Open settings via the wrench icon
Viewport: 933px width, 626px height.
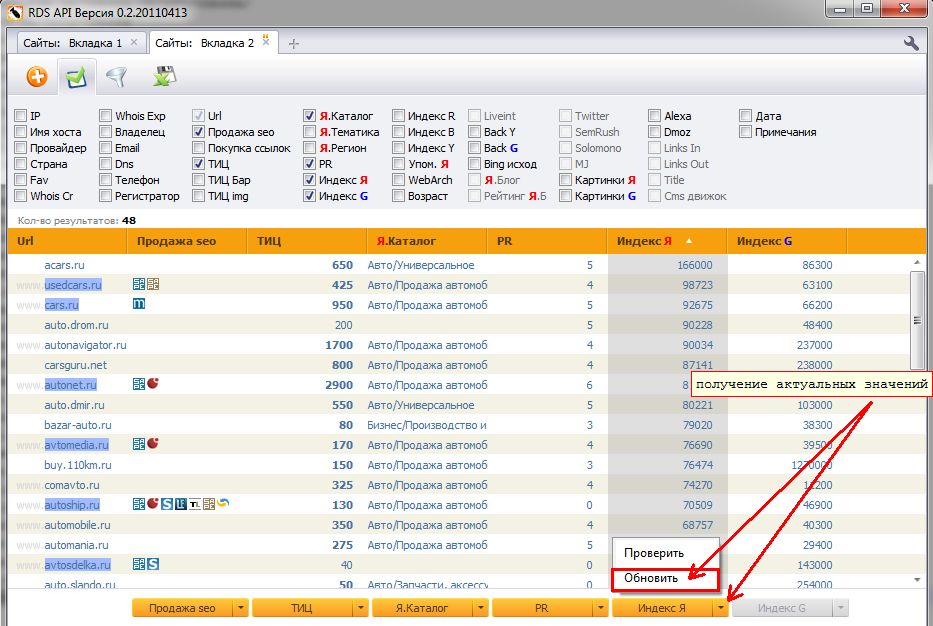click(911, 43)
